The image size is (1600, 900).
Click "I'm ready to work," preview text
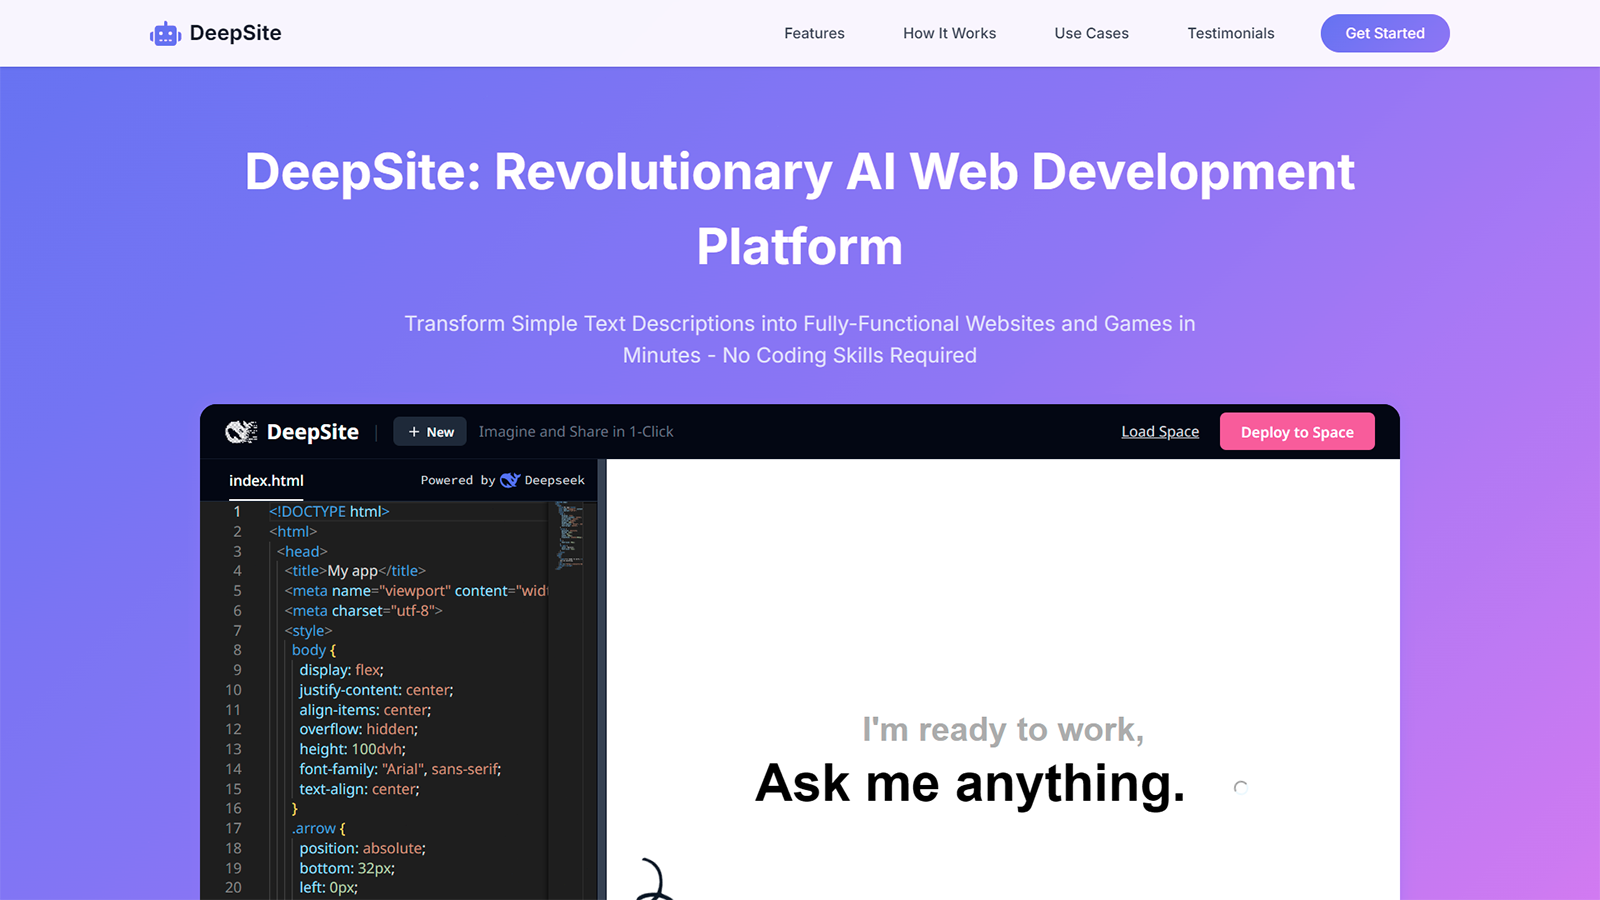[x=1003, y=729]
